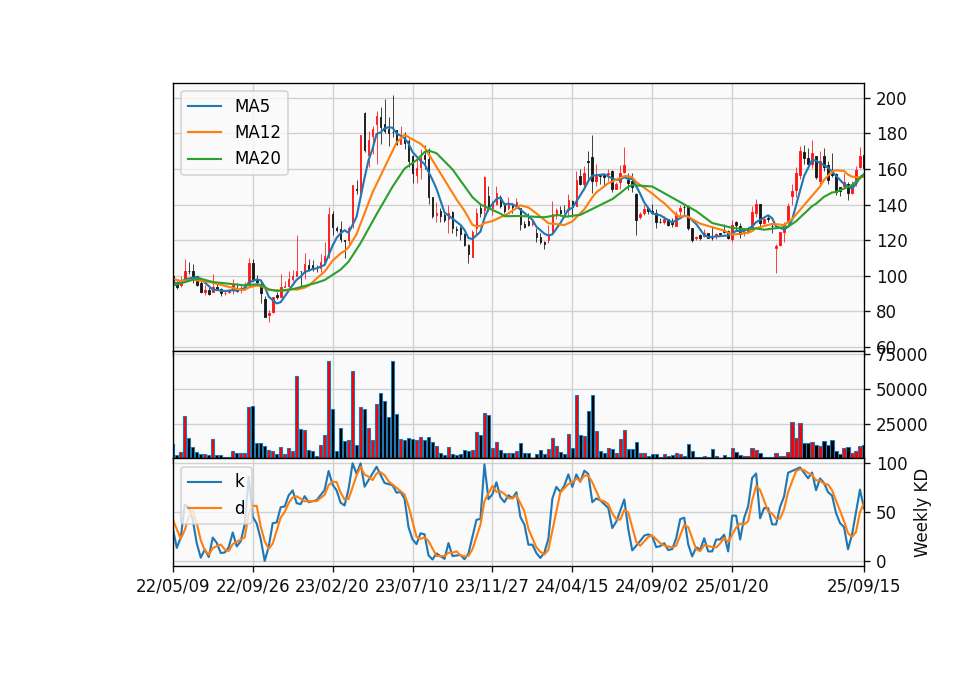Viewport: 960px width, 690px height.
Task: Click the blue MA5 legend line sample
Action: [204, 106]
